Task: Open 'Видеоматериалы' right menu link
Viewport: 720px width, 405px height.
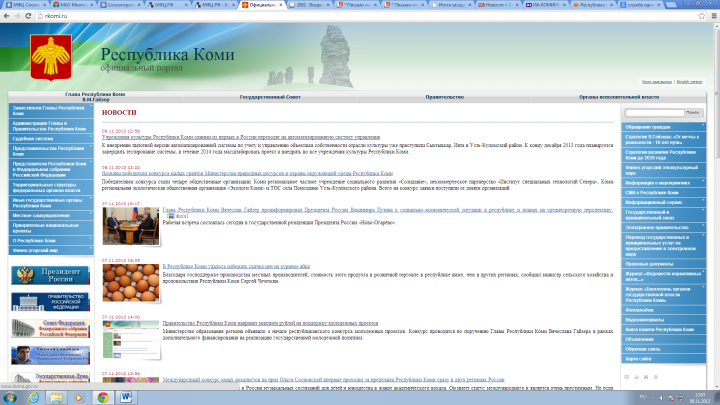Action: 664,320
